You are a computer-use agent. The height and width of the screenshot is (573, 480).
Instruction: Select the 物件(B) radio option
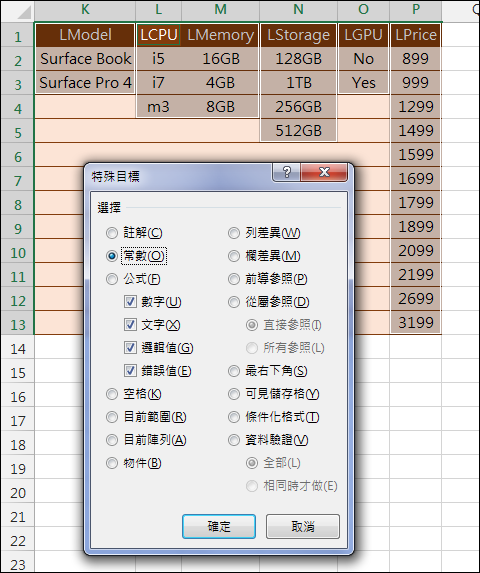134,463
